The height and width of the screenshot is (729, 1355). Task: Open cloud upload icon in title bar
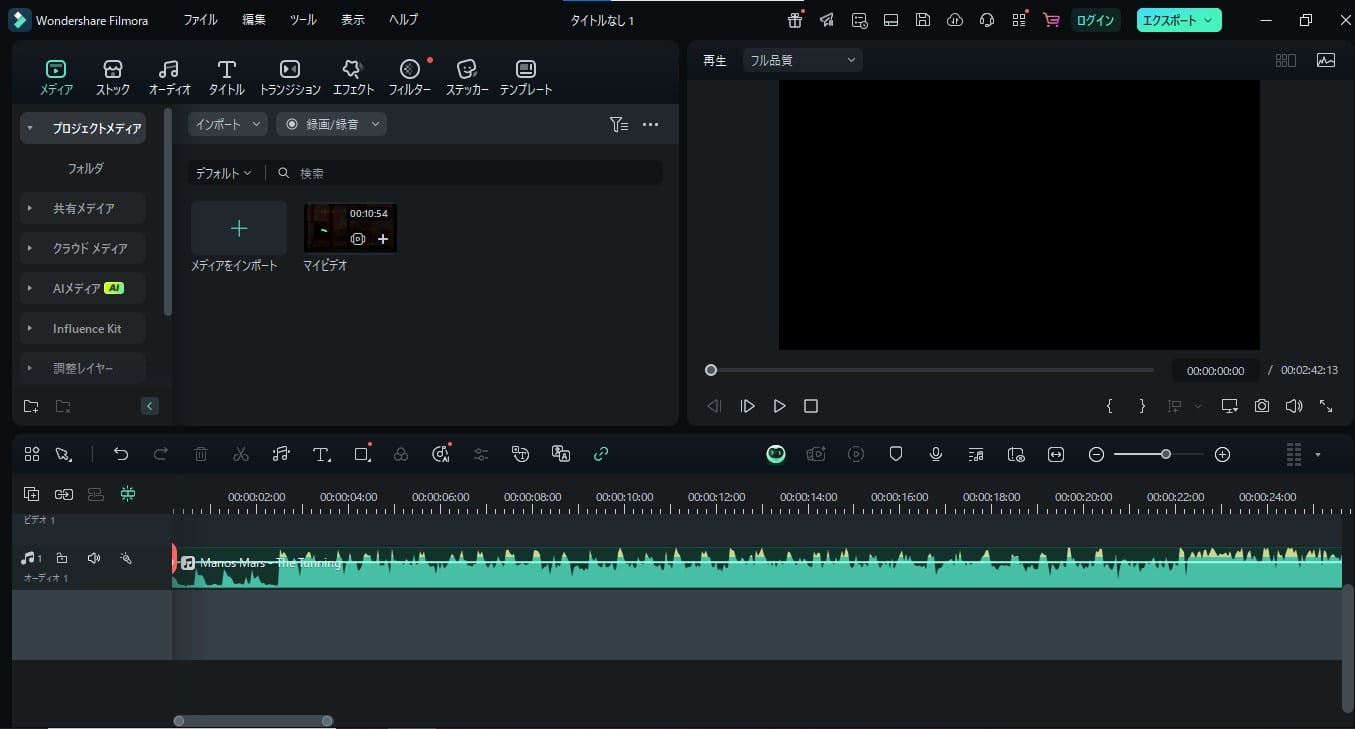click(955, 20)
